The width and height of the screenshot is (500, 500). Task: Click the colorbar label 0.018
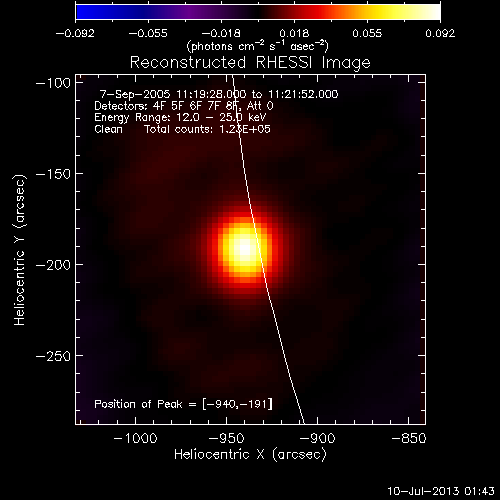[294, 33]
